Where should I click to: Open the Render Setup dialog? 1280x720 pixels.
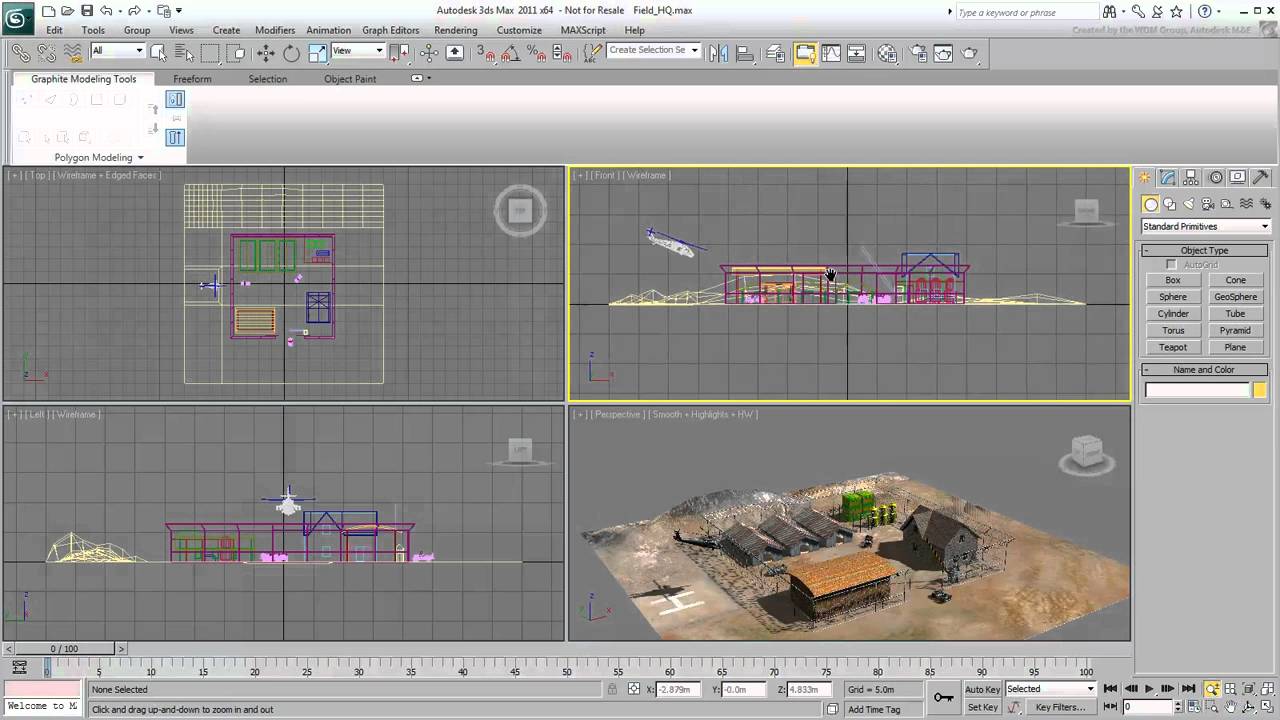tap(918, 53)
